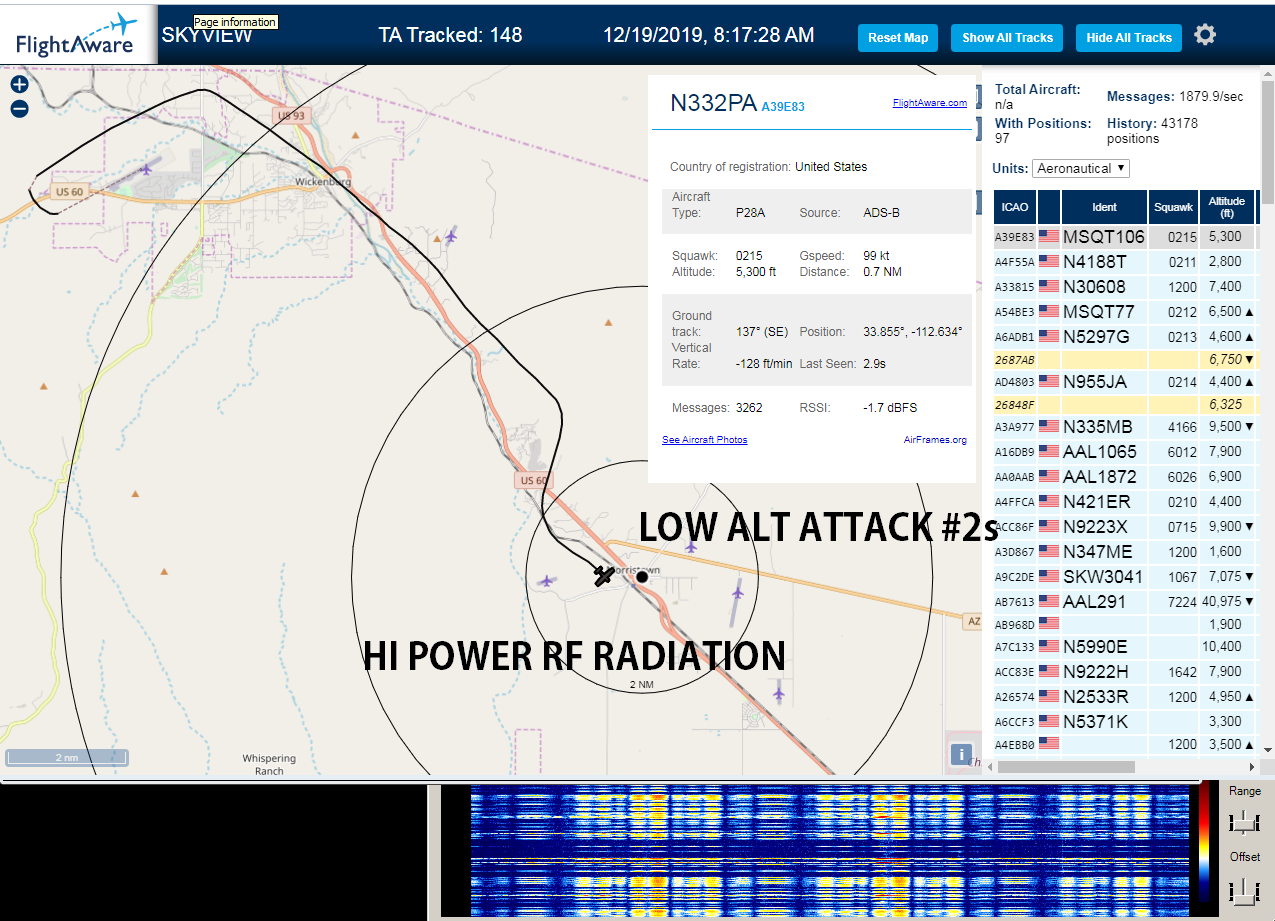Click the FlightAware logo
Viewport: 1275px width, 921px height.
coord(77,35)
